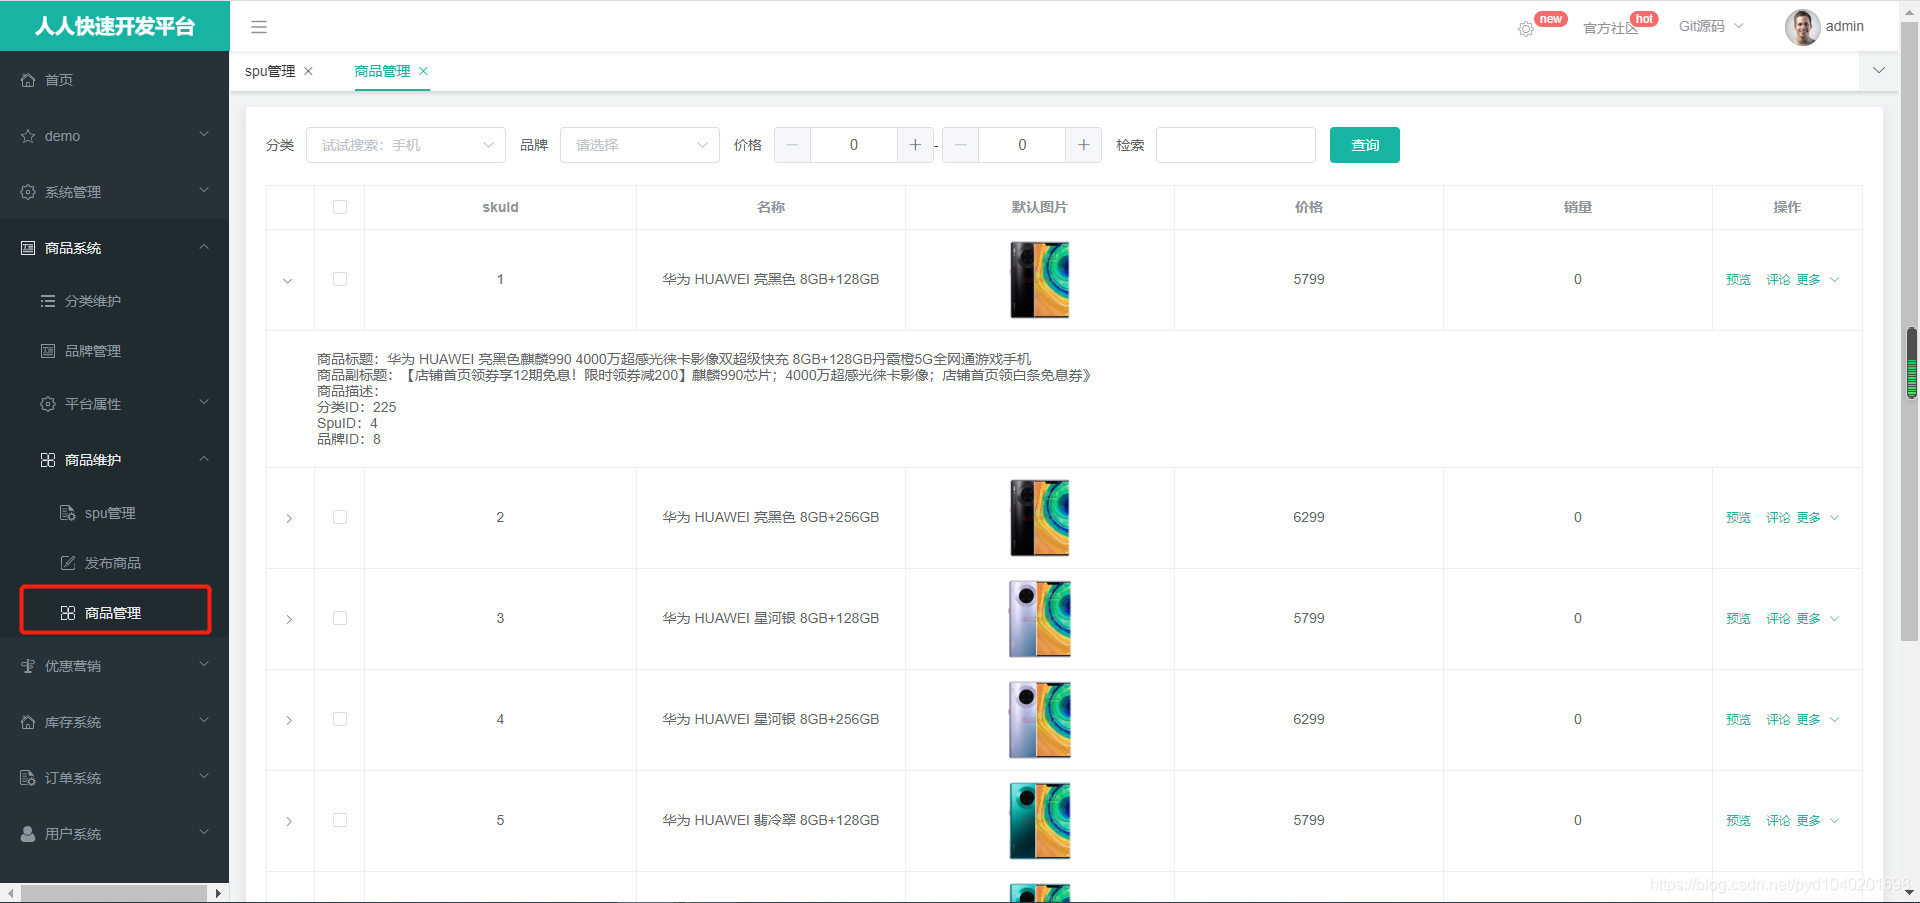Click the gear icon beside 平台属性
This screenshot has height=903, width=1920.
48,404
